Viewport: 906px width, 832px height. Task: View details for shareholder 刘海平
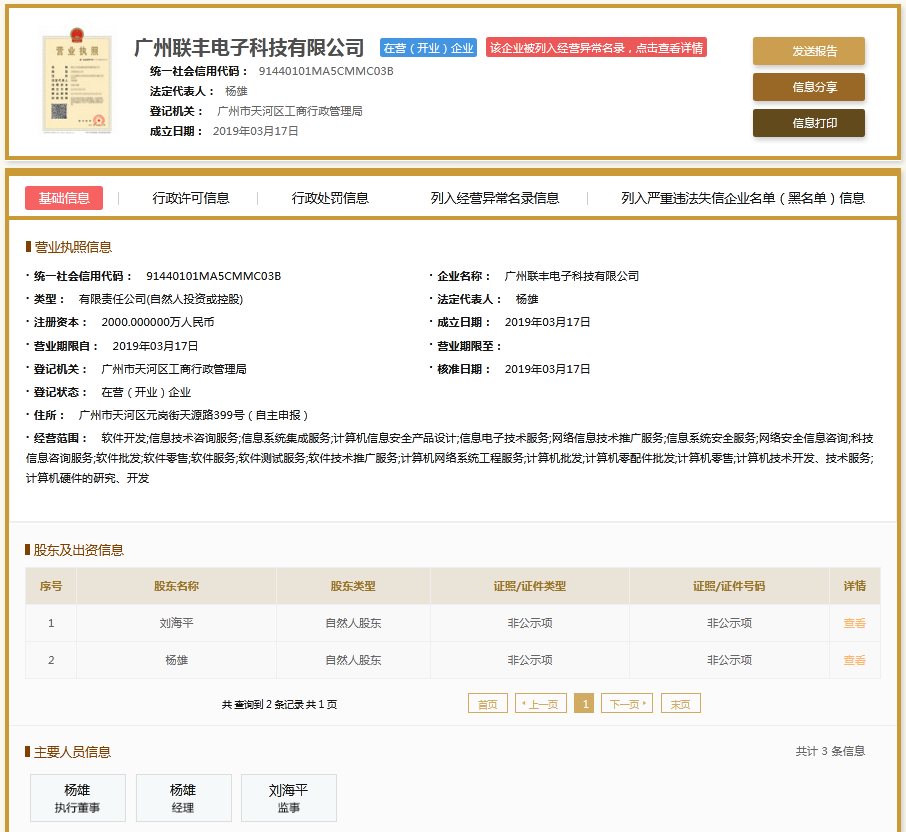point(854,623)
